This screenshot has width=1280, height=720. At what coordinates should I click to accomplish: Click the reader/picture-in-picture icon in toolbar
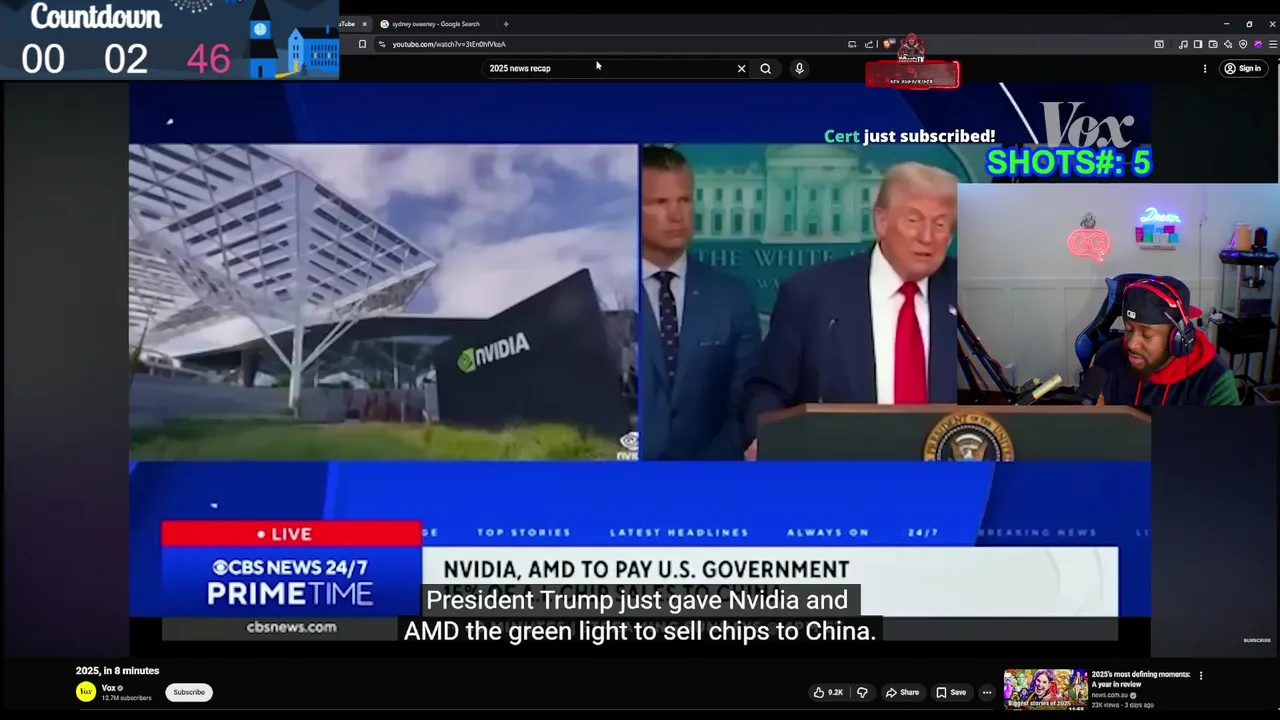click(x=1159, y=44)
